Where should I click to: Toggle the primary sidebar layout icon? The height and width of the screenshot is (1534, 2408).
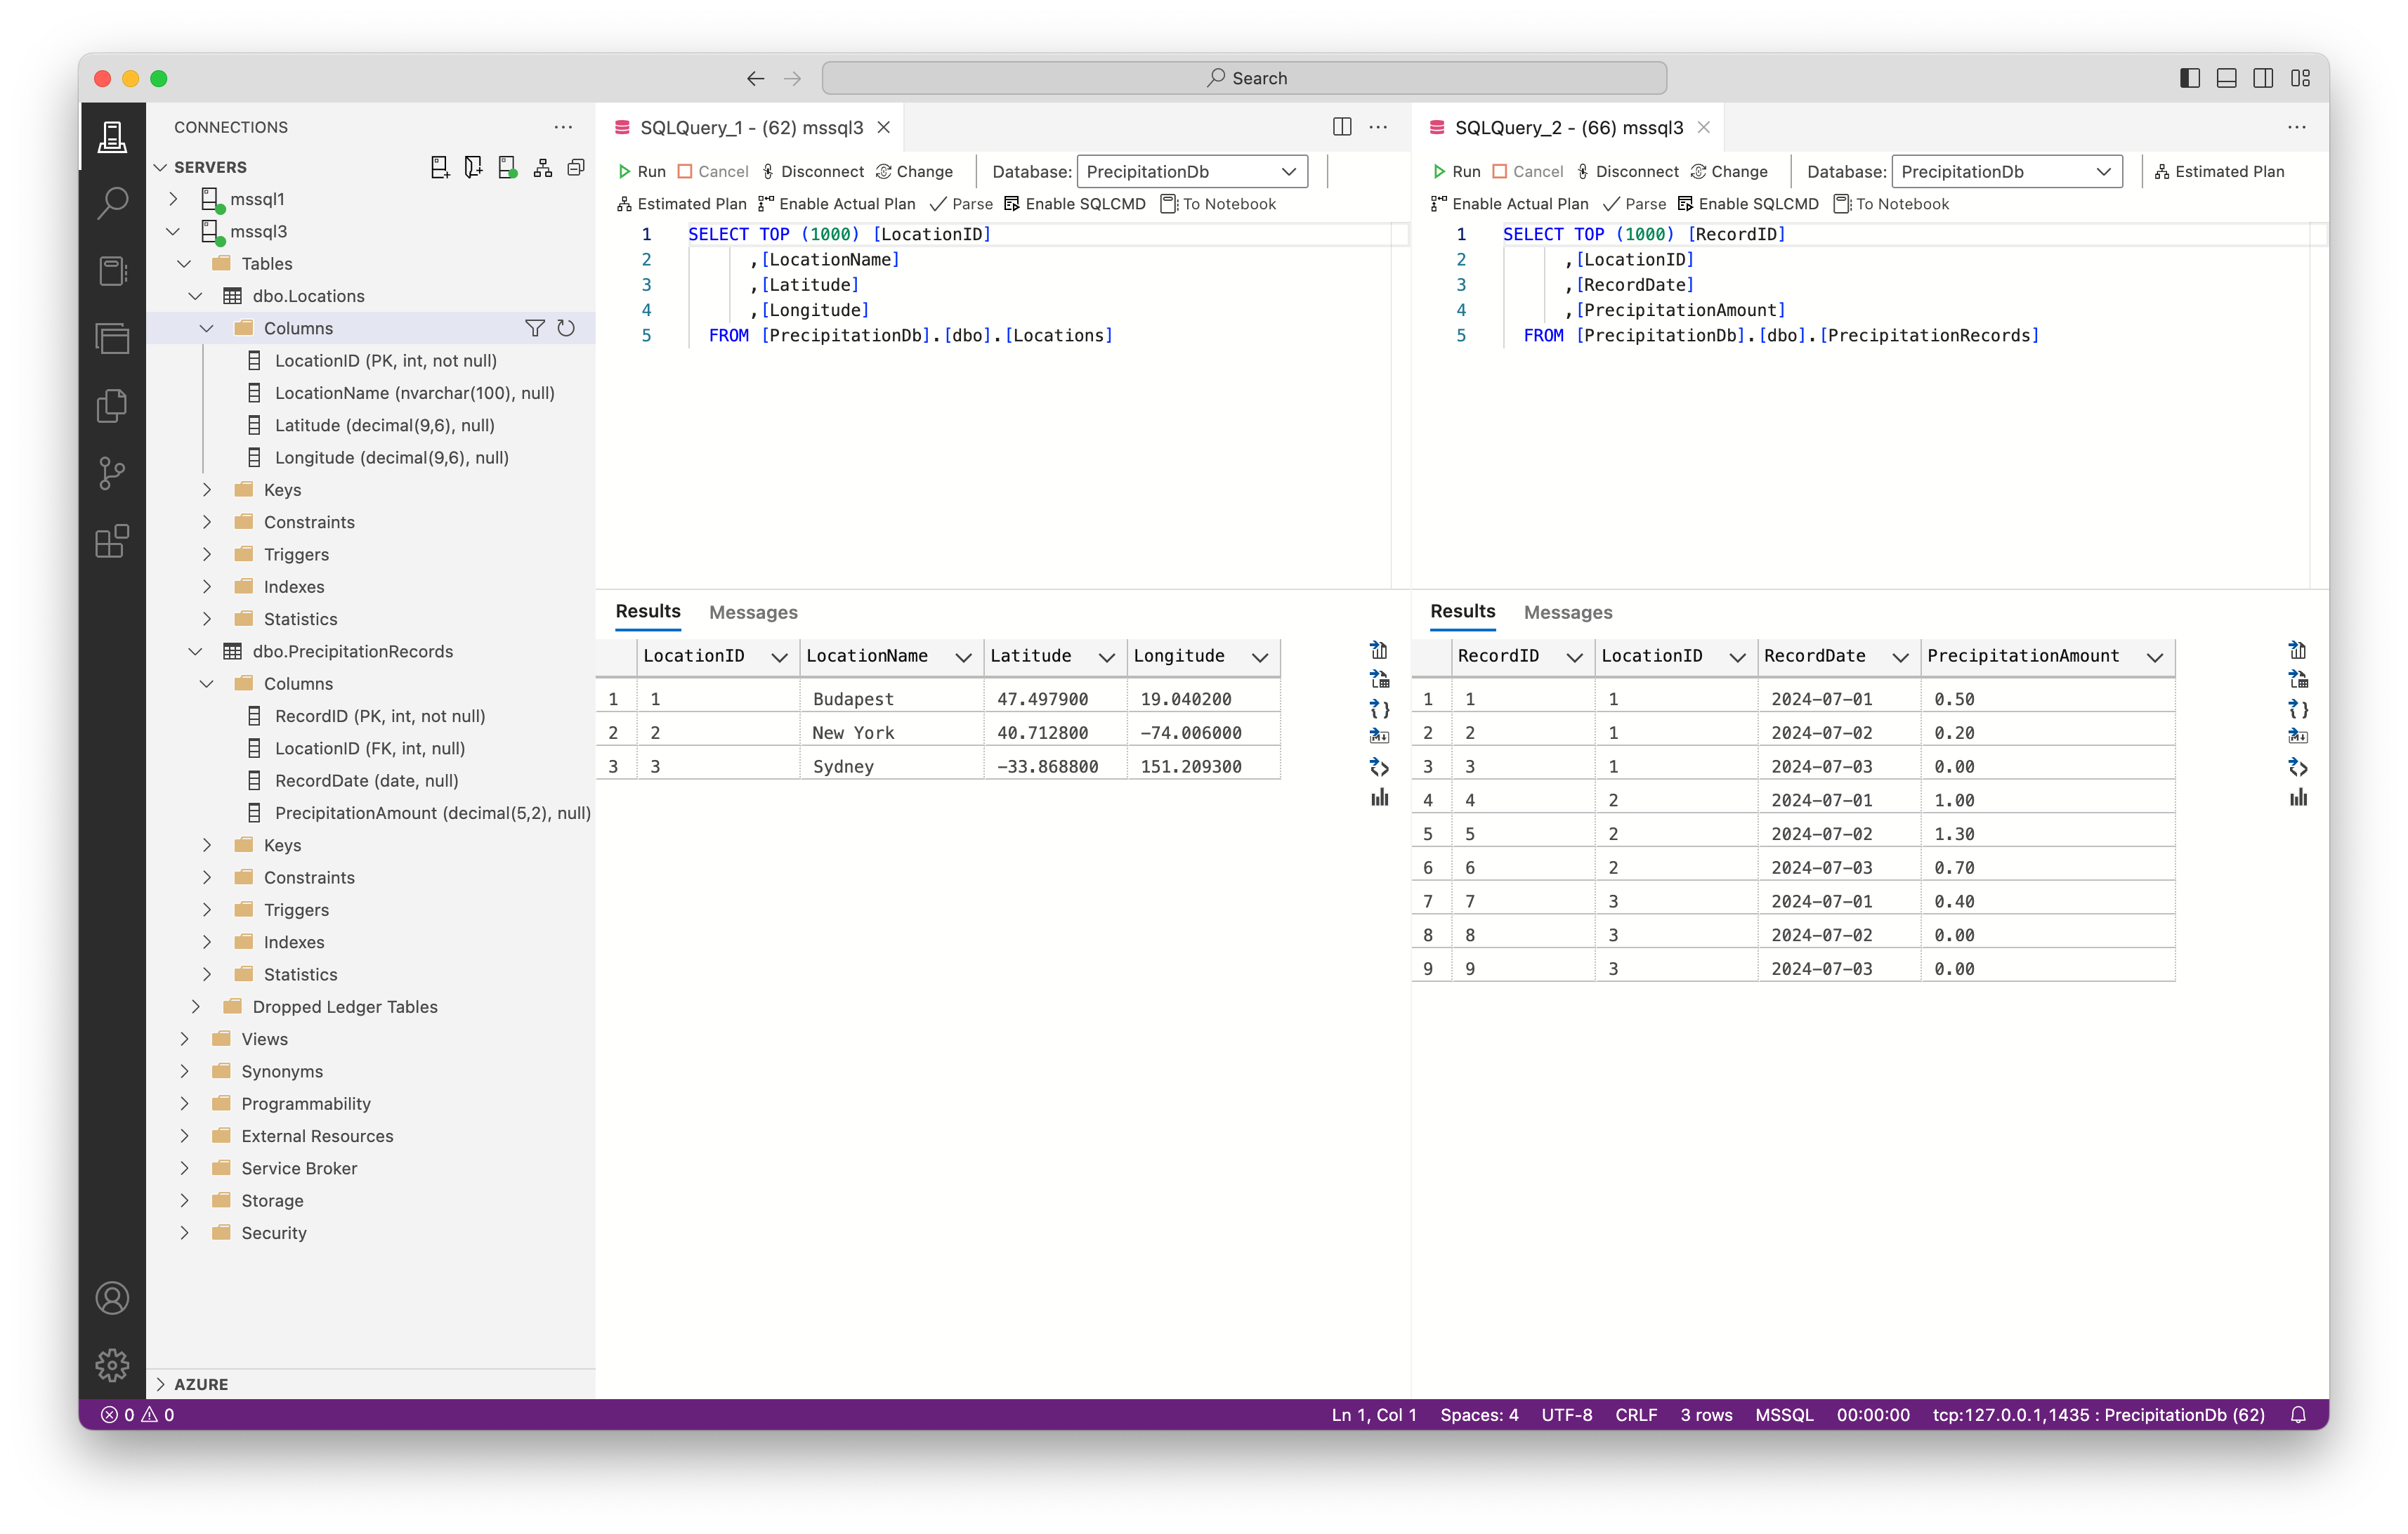pyautogui.click(x=2190, y=78)
